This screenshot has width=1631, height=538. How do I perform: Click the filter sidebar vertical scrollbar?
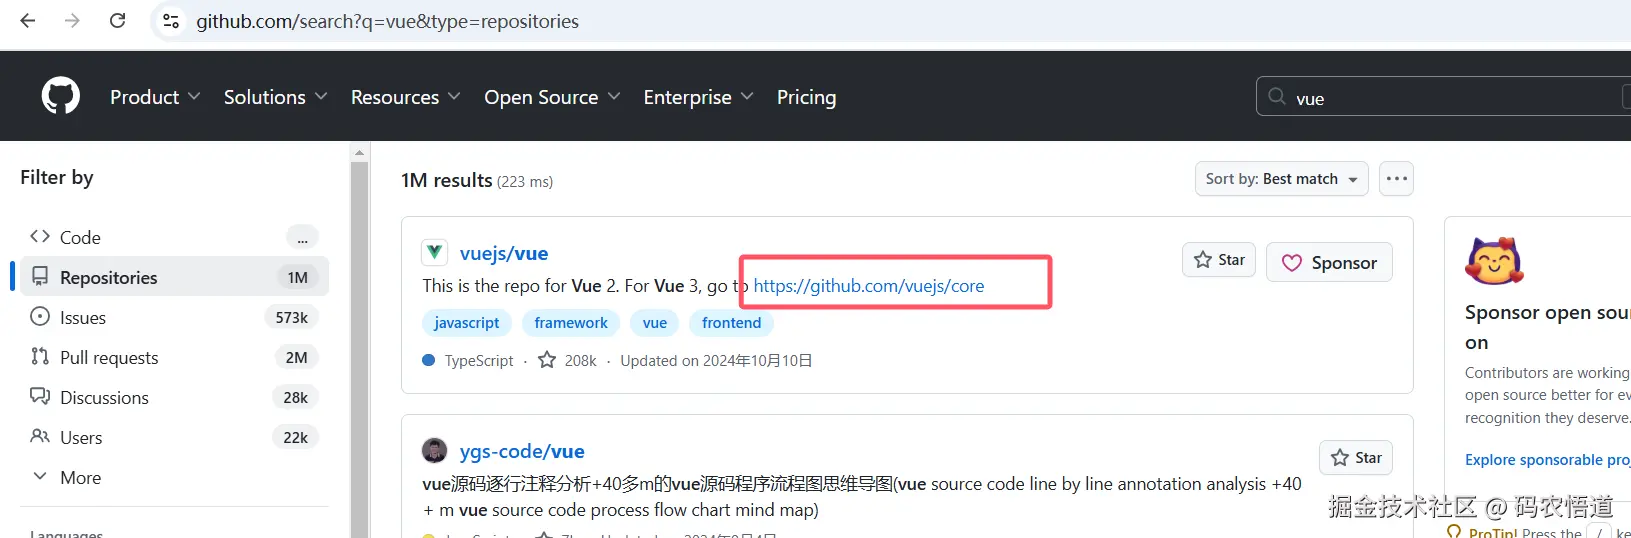tap(359, 350)
